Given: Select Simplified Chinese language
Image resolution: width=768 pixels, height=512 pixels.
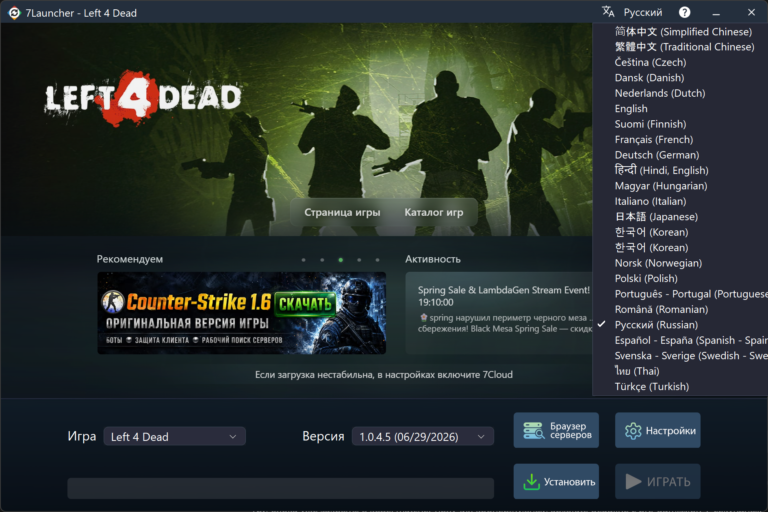Looking at the screenshot, I should click(x=683, y=31).
